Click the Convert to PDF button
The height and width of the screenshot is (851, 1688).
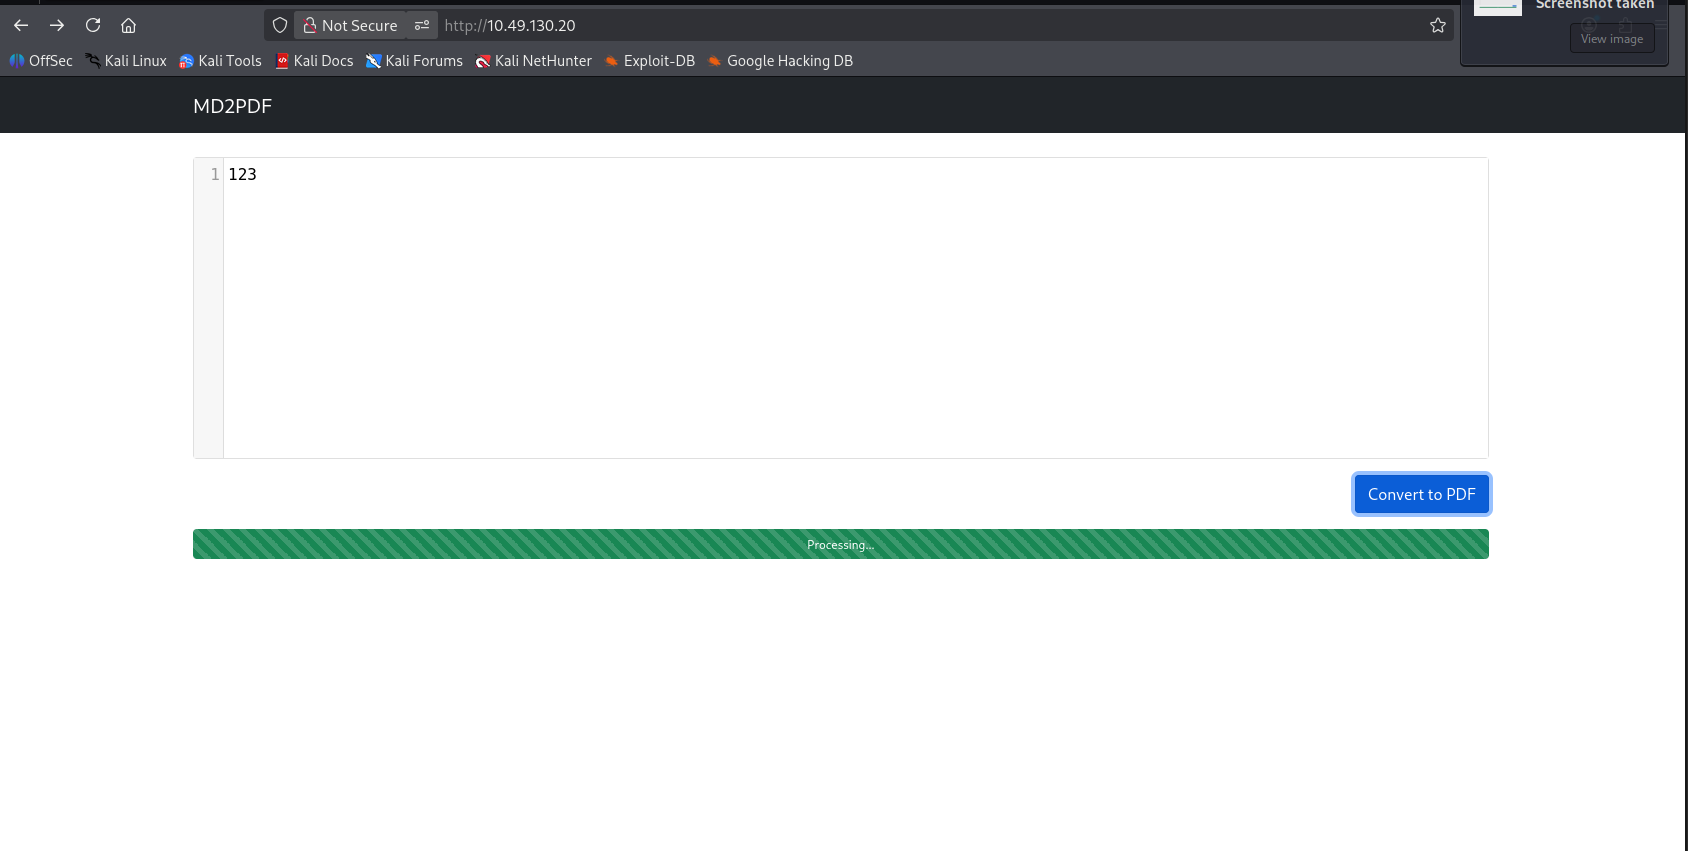click(1421, 494)
